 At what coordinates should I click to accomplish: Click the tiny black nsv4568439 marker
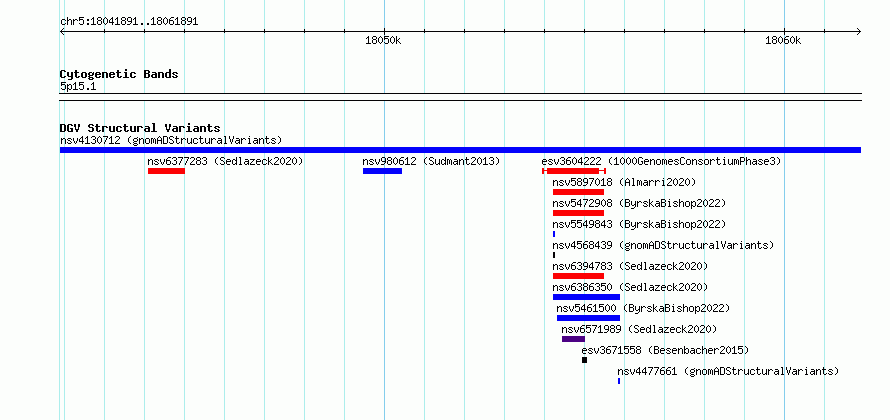(554, 255)
